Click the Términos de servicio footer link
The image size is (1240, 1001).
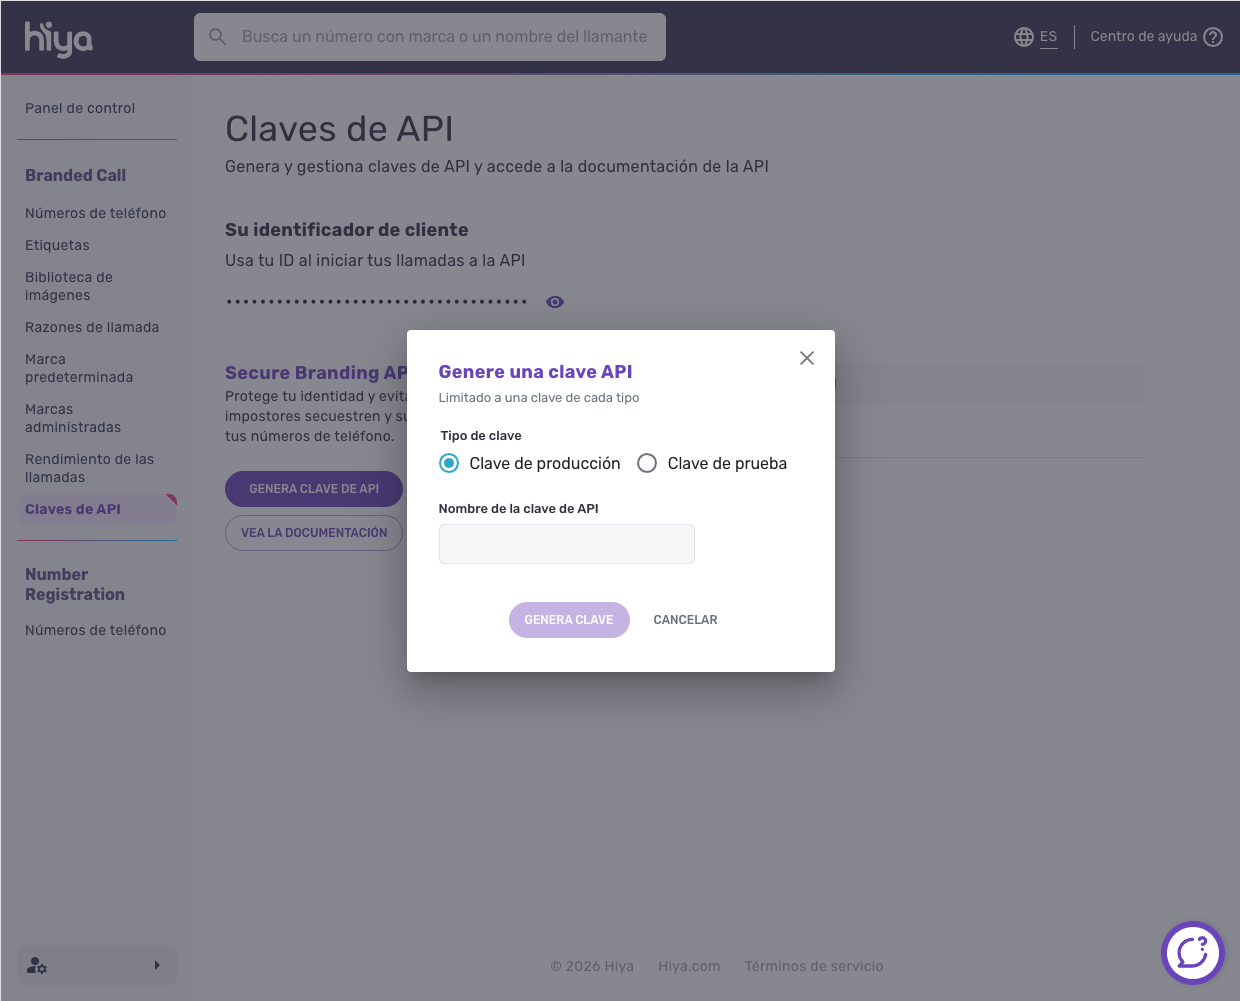(x=814, y=966)
